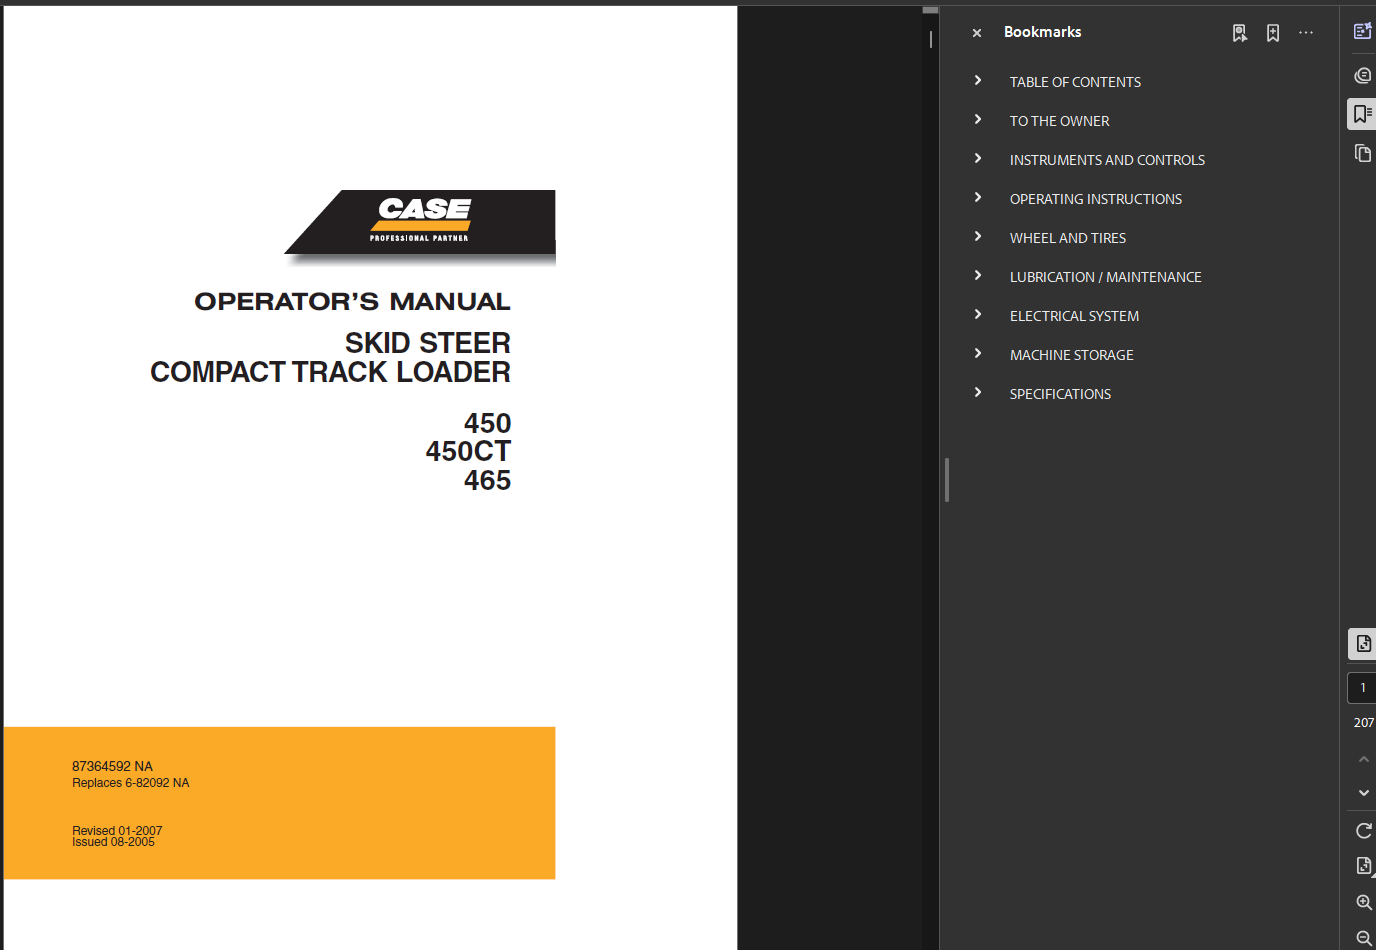
Task: Expand the WHEEL AND TIRES bookmark
Action: 978,236
